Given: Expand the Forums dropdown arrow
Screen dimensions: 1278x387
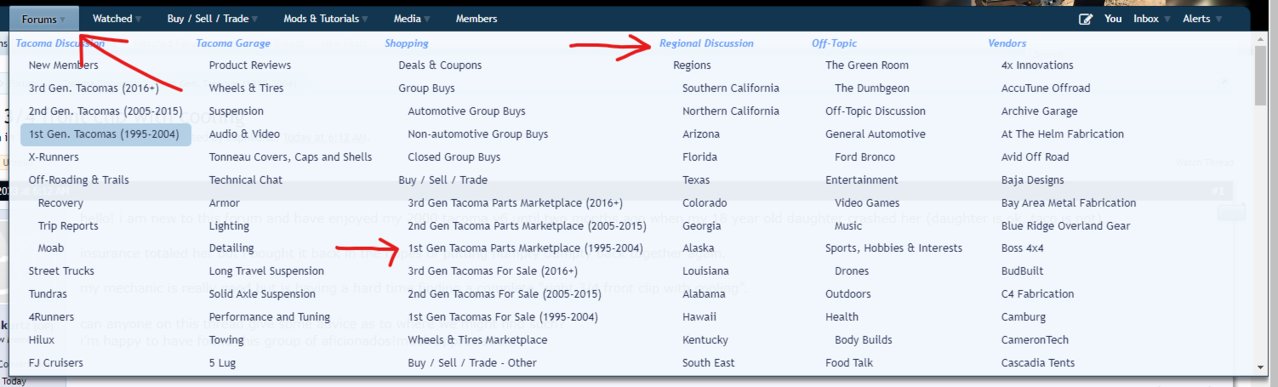Looking at the screenshot, I should 62,19.
